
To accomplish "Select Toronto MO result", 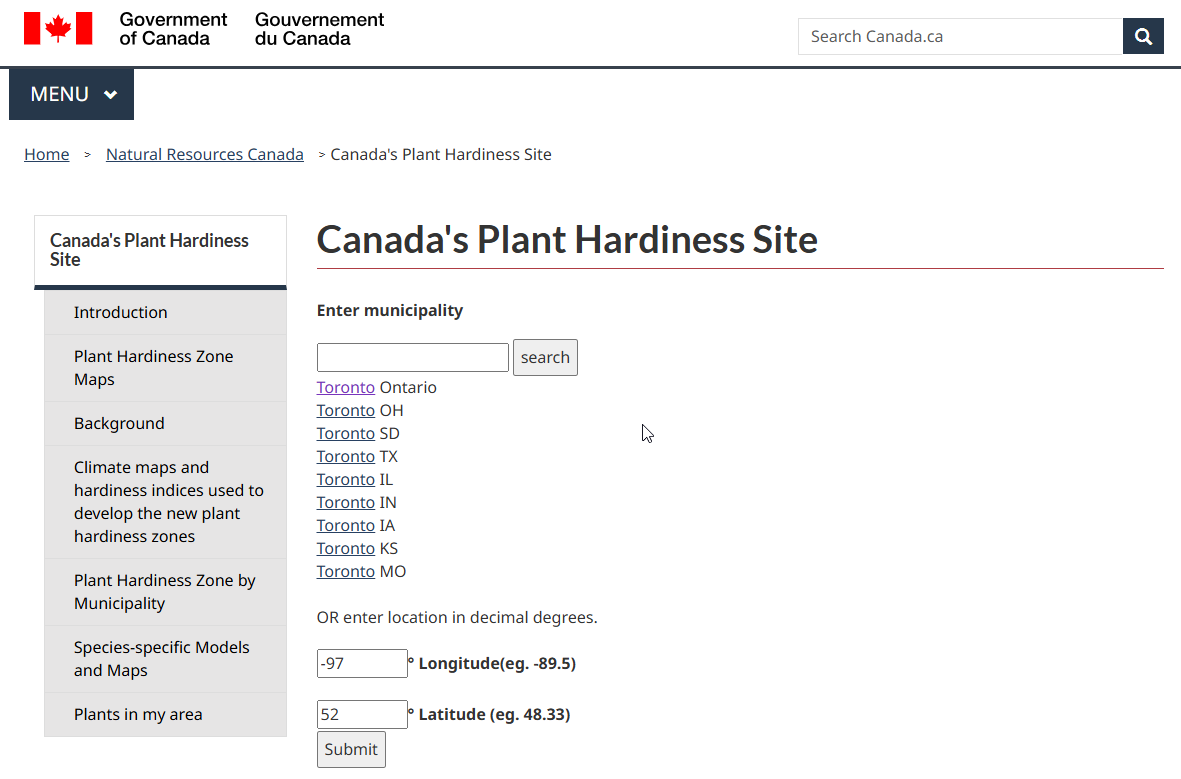I will tap(346, 572).
